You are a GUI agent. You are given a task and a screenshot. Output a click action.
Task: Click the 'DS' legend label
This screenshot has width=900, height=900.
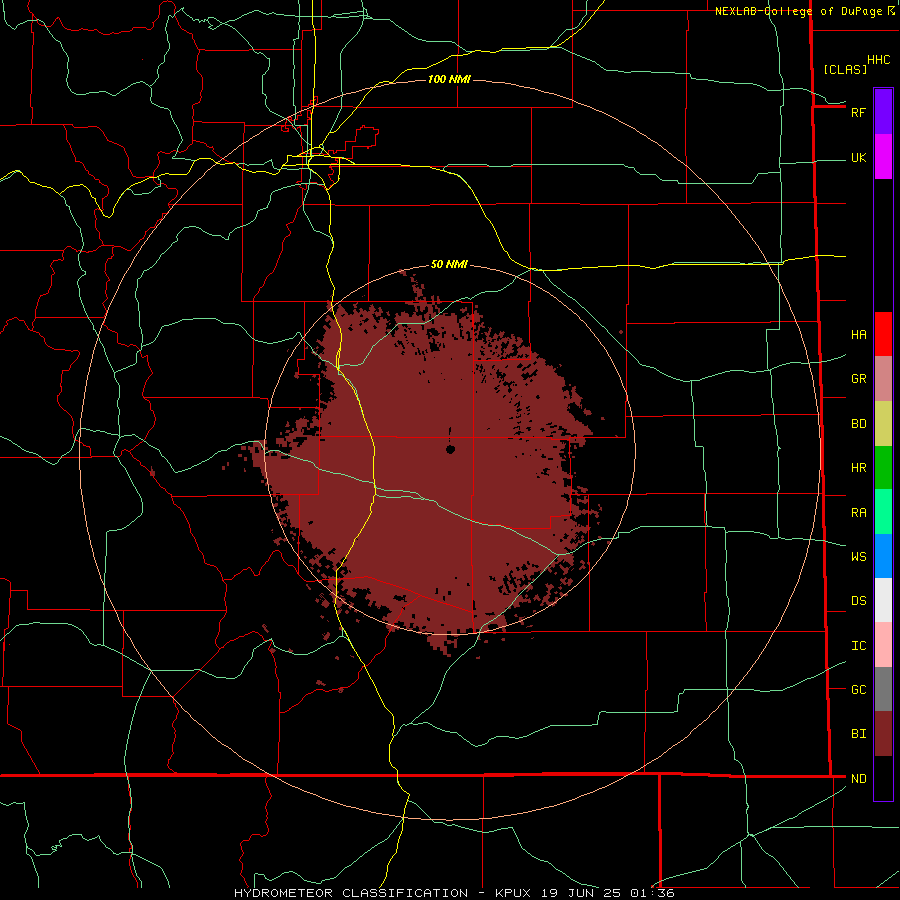[x=858, y=601]
